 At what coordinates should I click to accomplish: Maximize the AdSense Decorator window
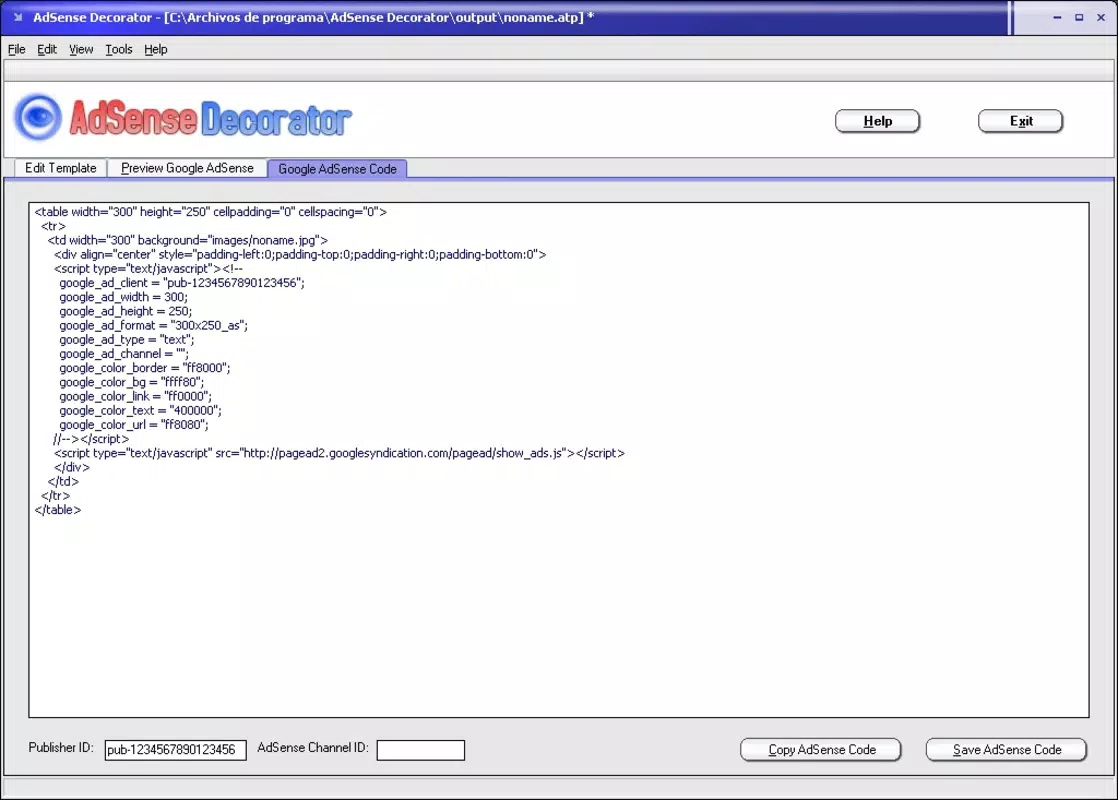click(1079, 17)
